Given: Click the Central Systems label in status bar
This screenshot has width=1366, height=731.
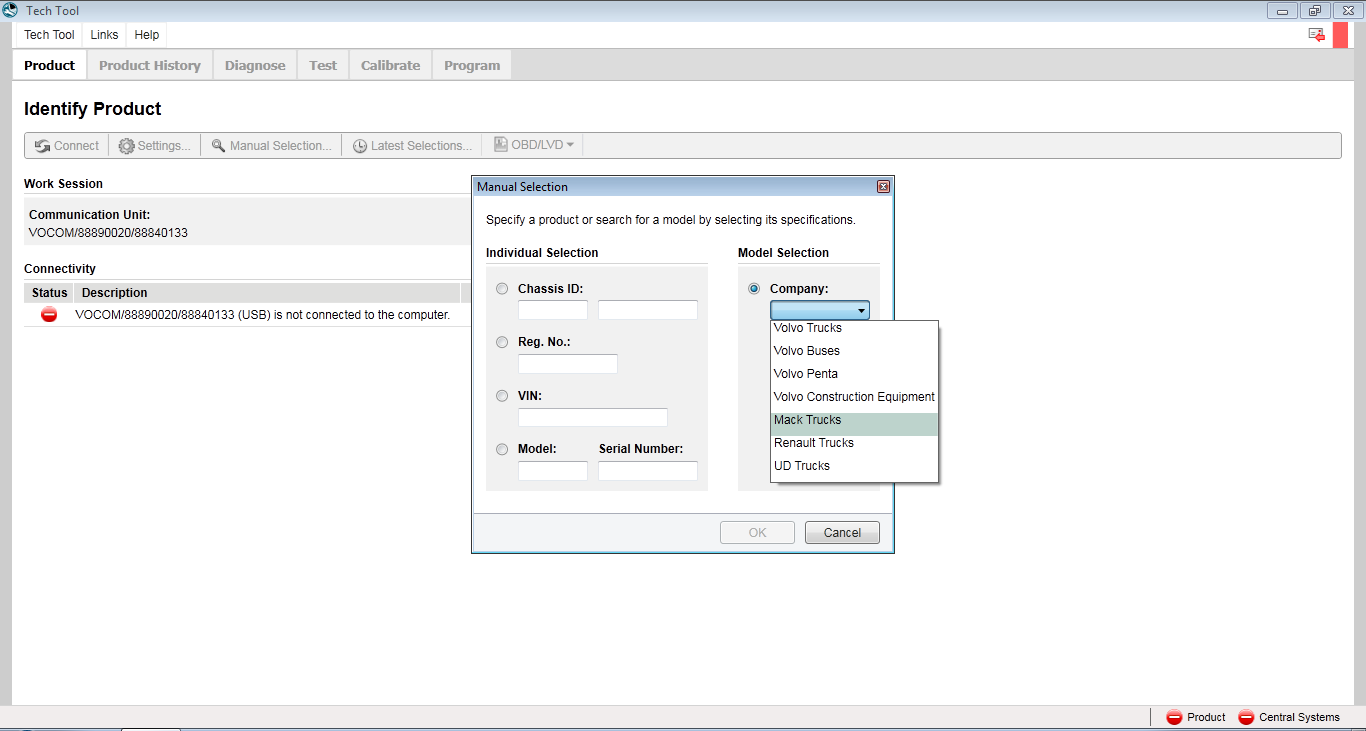Looking at the screenshot, I should [x=1299, y=717].
